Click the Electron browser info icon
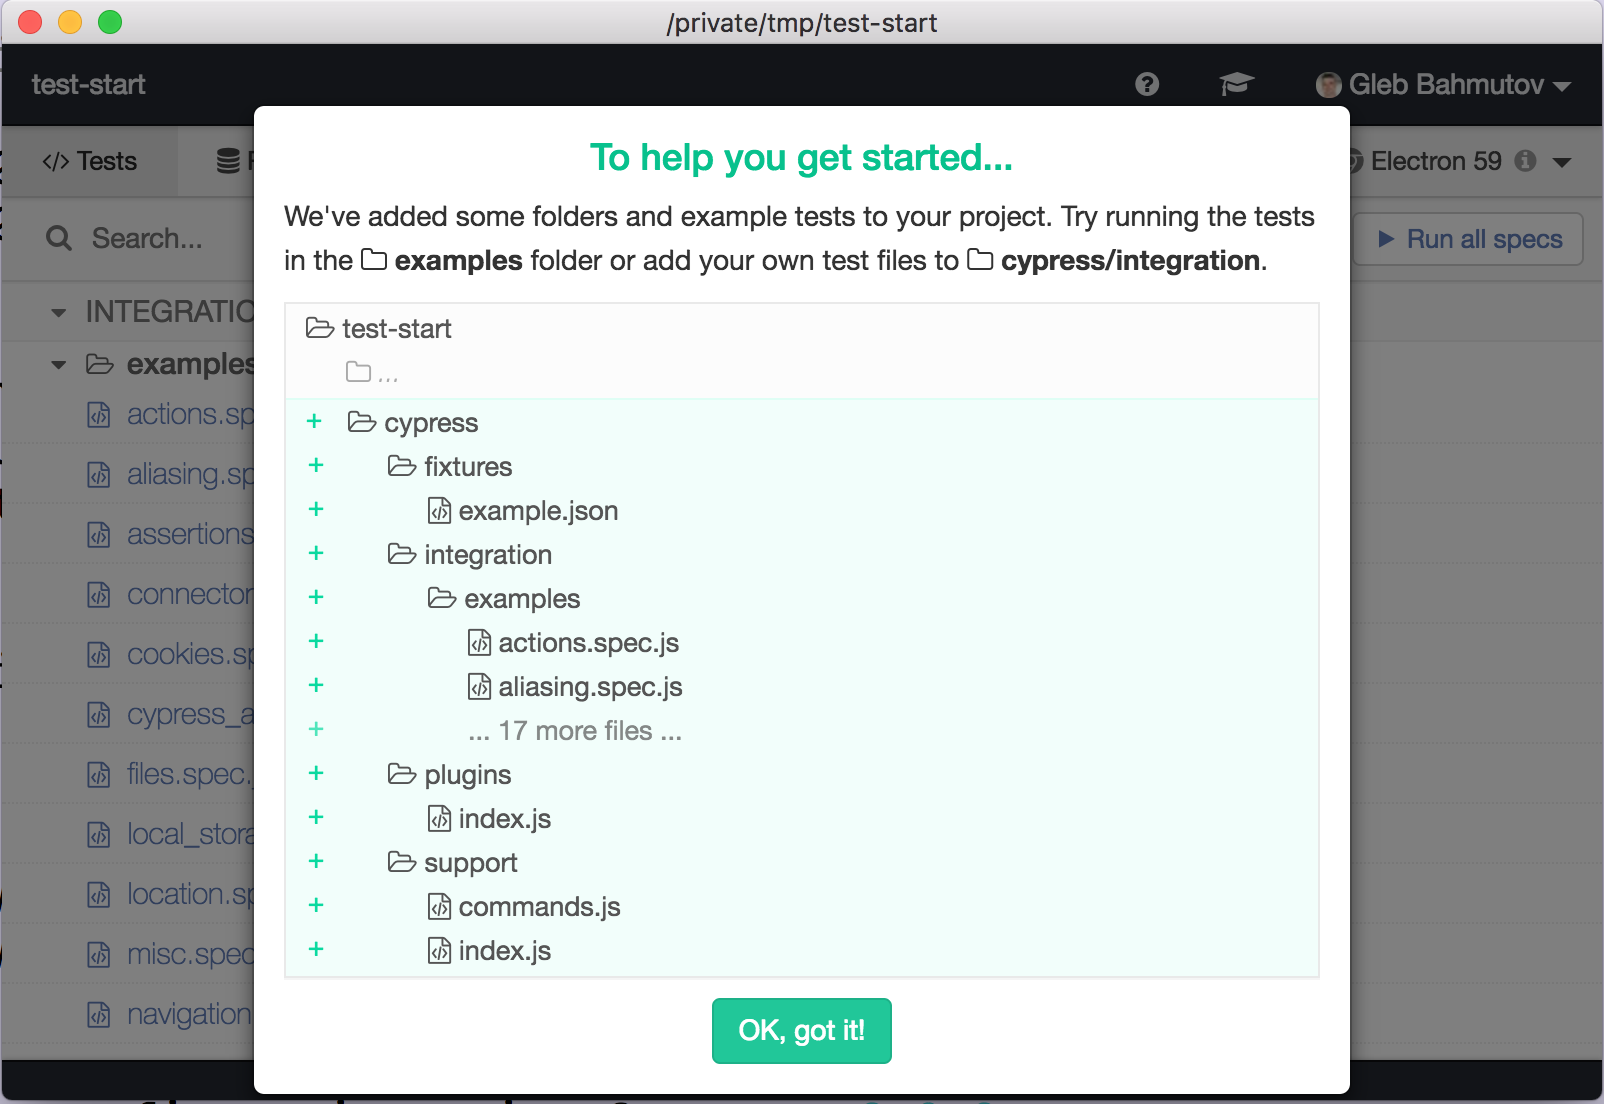The image size is (1604, 1104). 1525,161
